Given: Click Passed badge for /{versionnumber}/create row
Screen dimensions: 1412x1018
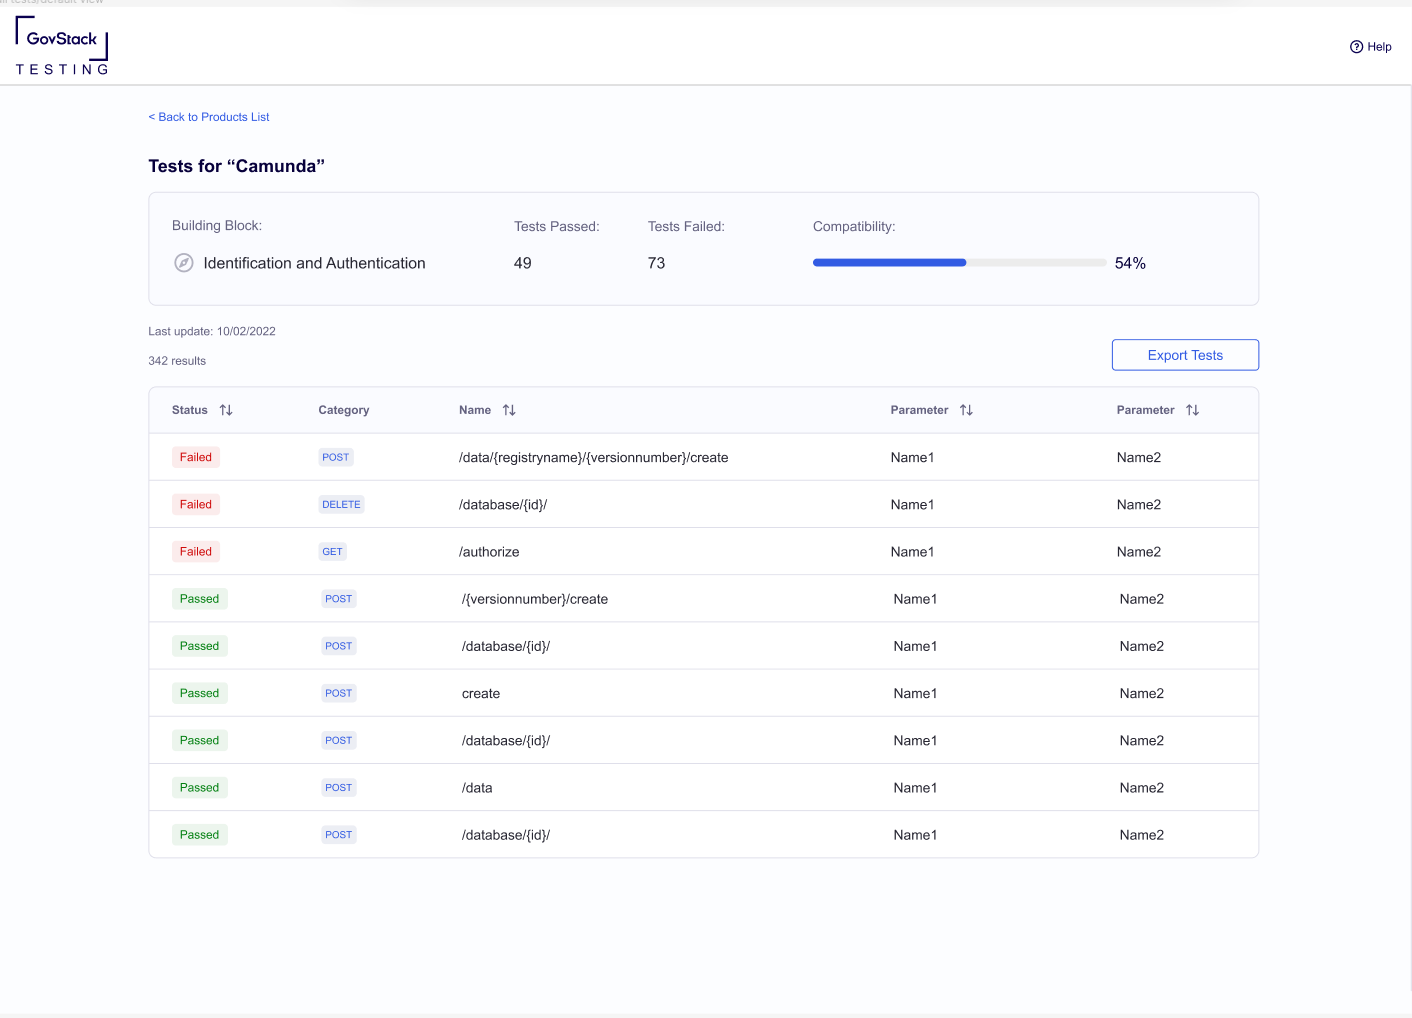Looking at the screenshot, I should click(x=199, y=599).
